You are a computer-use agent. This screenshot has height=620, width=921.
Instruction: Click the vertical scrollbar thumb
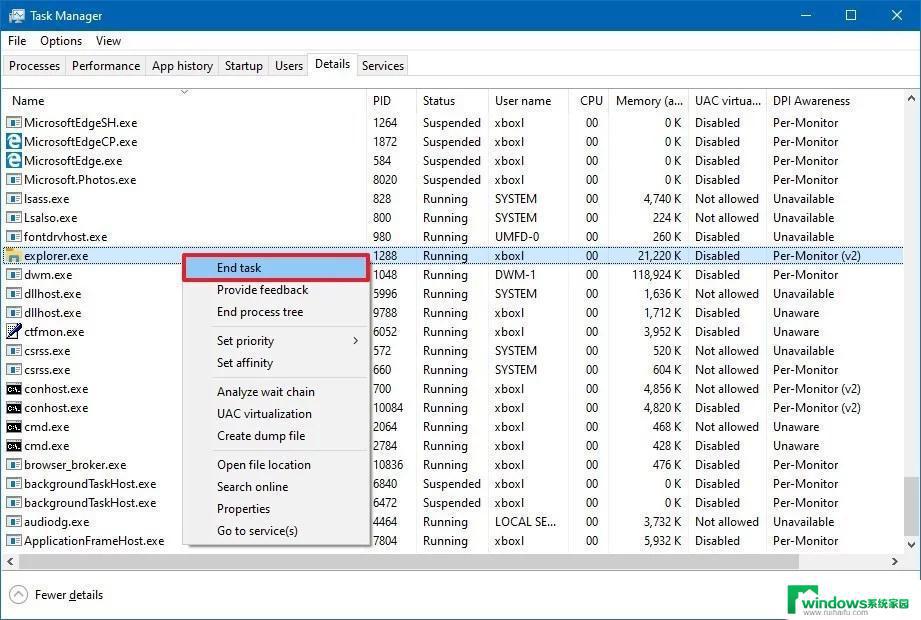point(912,506)
